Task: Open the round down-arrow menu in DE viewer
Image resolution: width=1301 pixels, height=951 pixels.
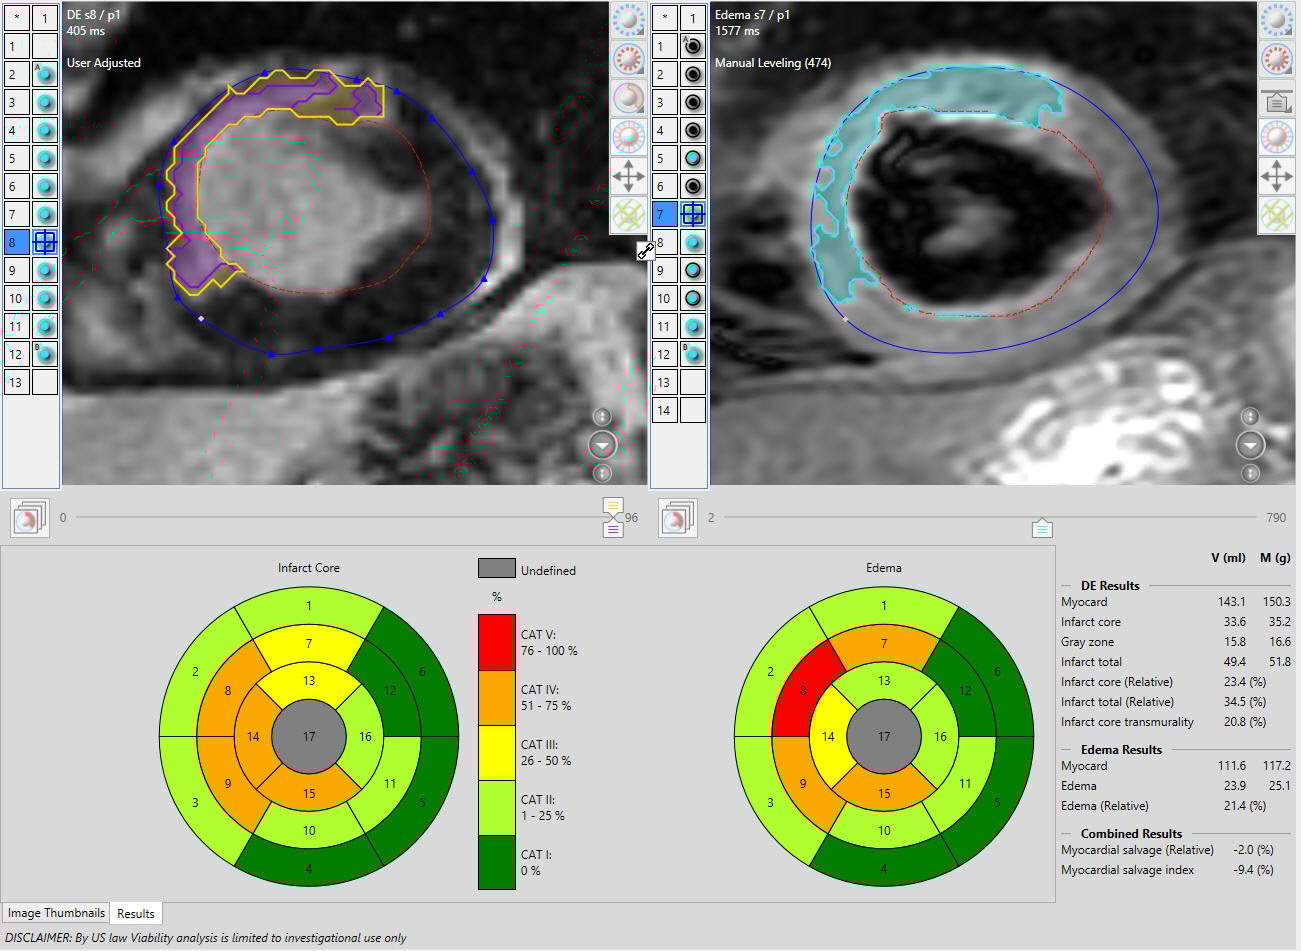Action: (602, 445)
